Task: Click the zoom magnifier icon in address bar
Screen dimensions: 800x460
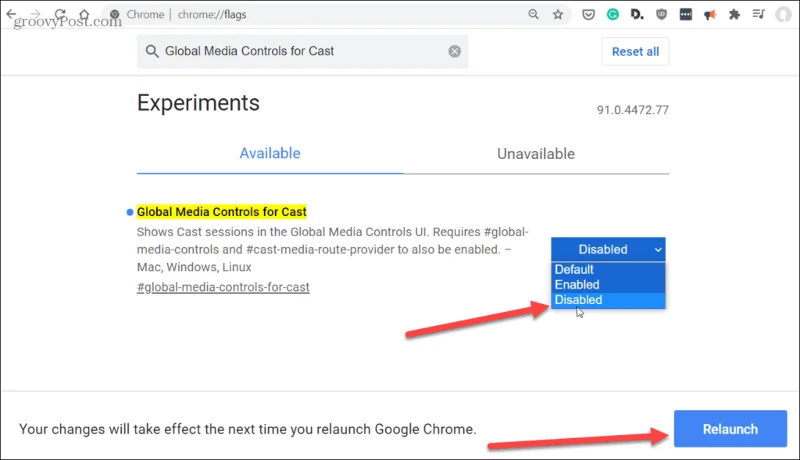Action: 533,14
